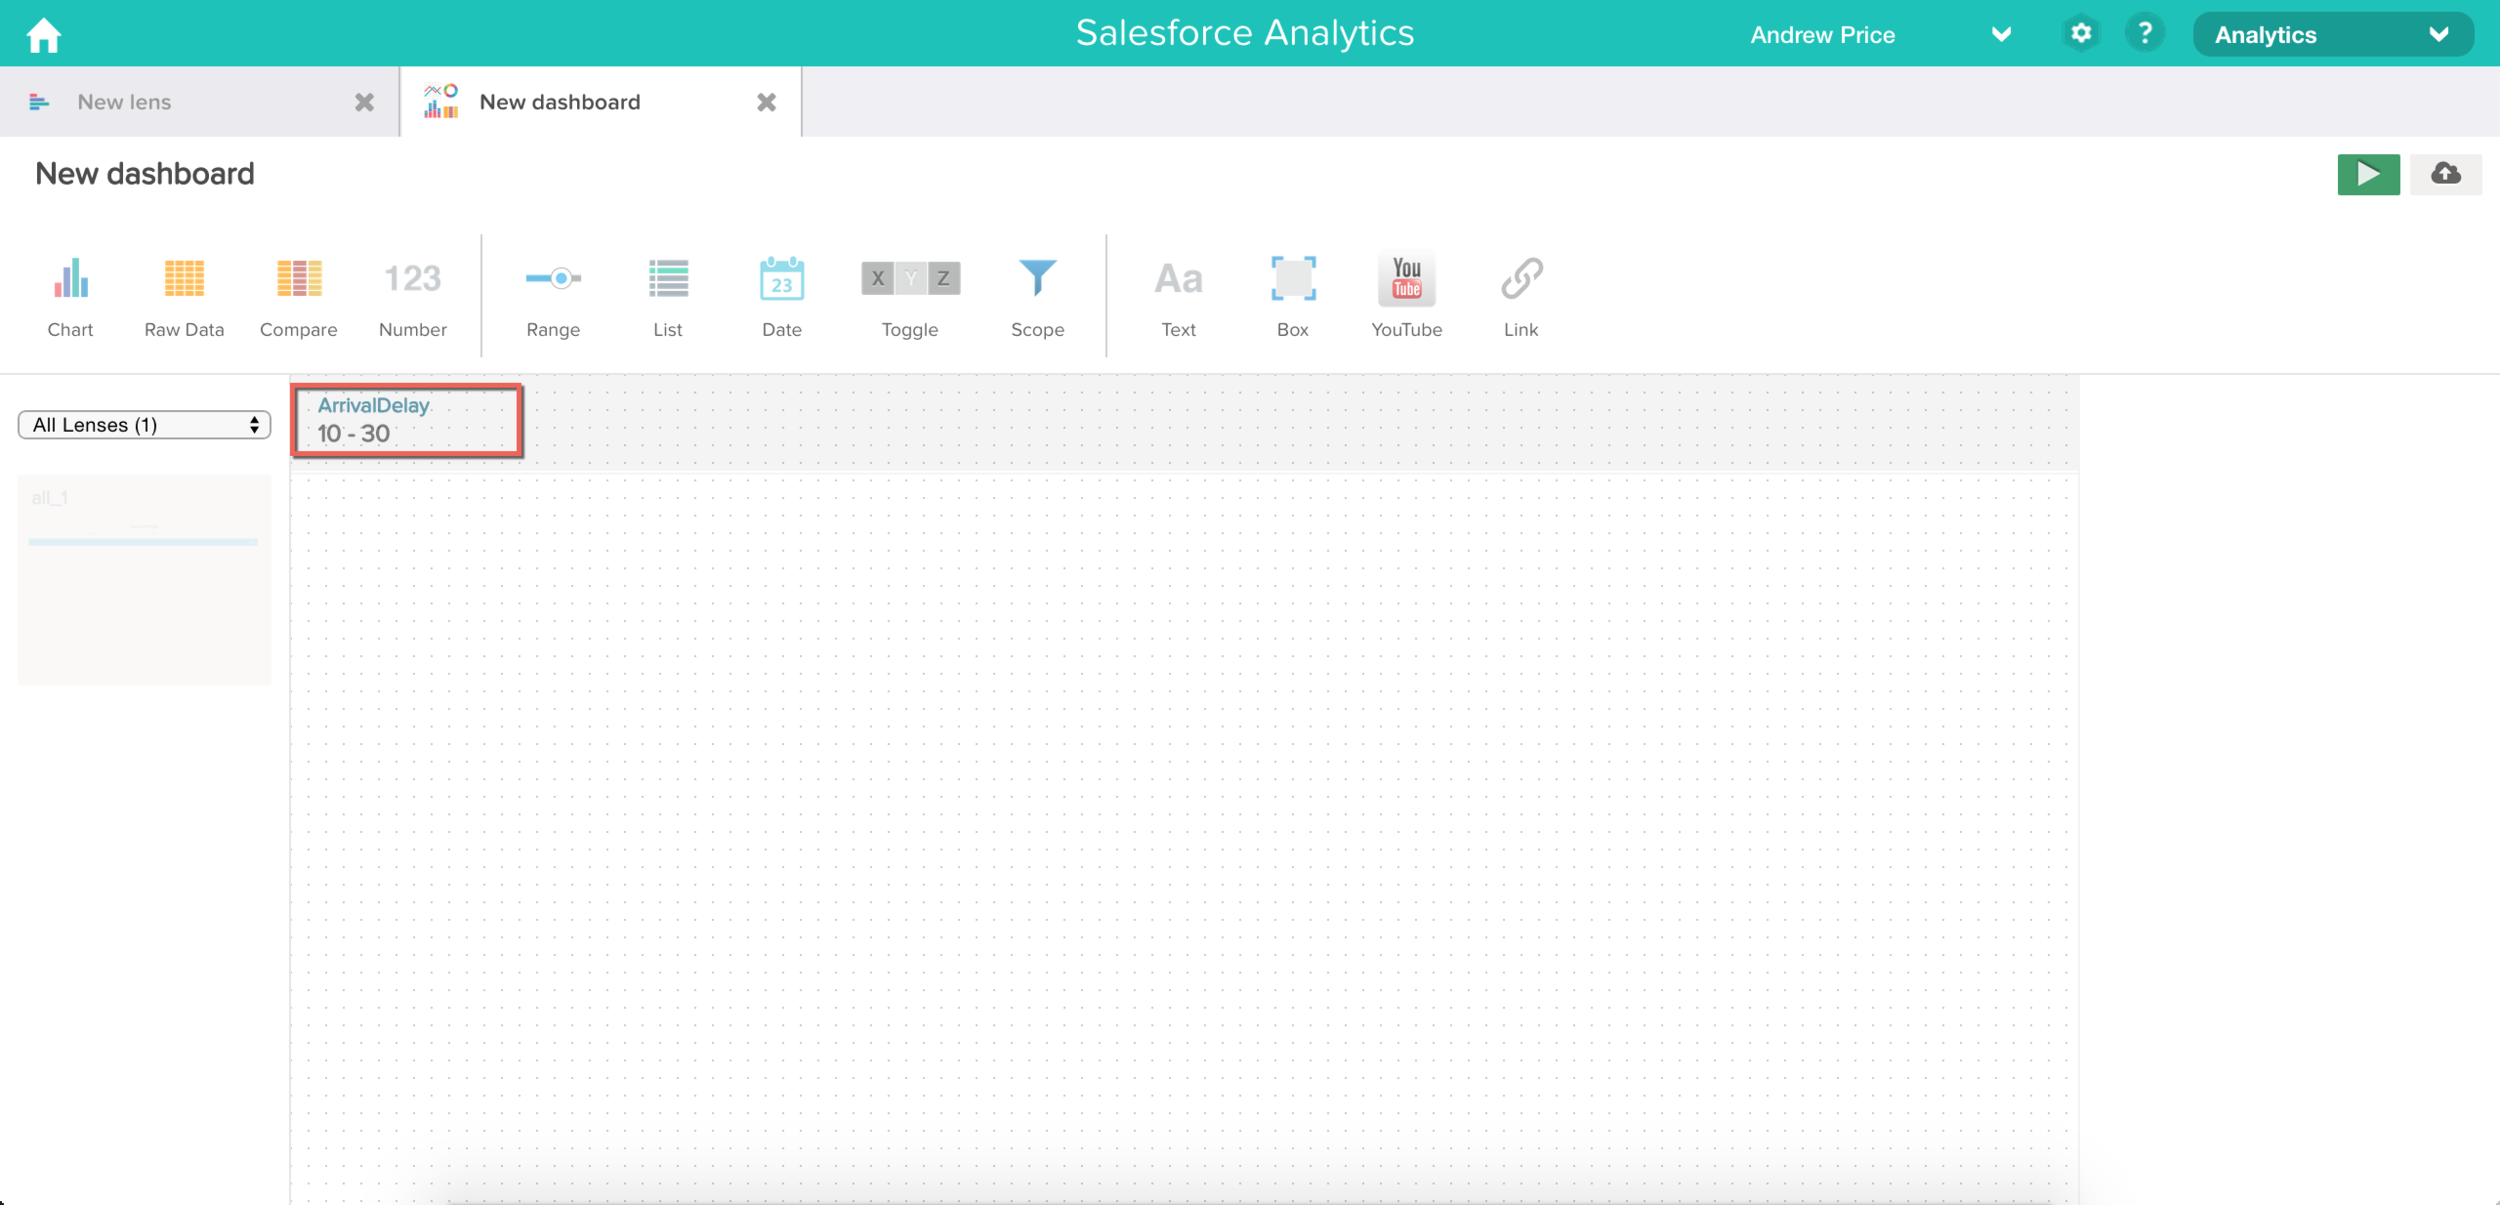
Task: Add a Toggle widget
Action: [x=910, y=297]
